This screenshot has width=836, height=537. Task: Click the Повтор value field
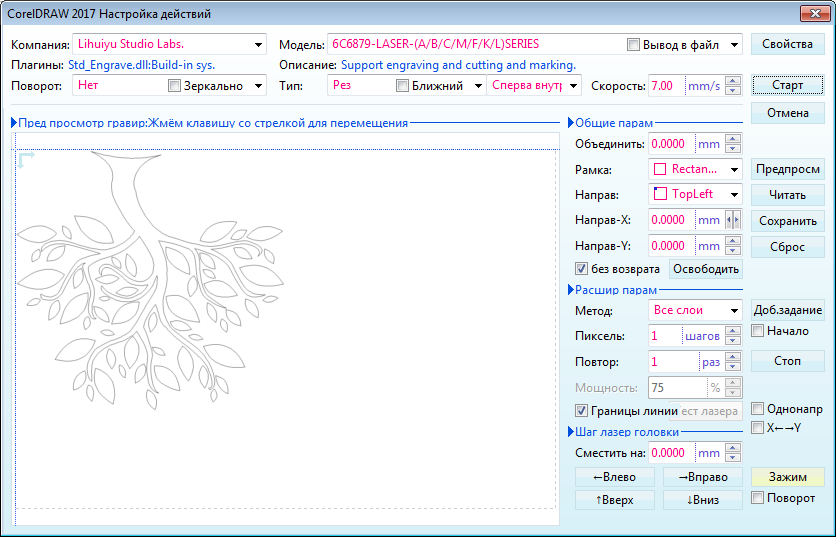(x=673, y=362)
